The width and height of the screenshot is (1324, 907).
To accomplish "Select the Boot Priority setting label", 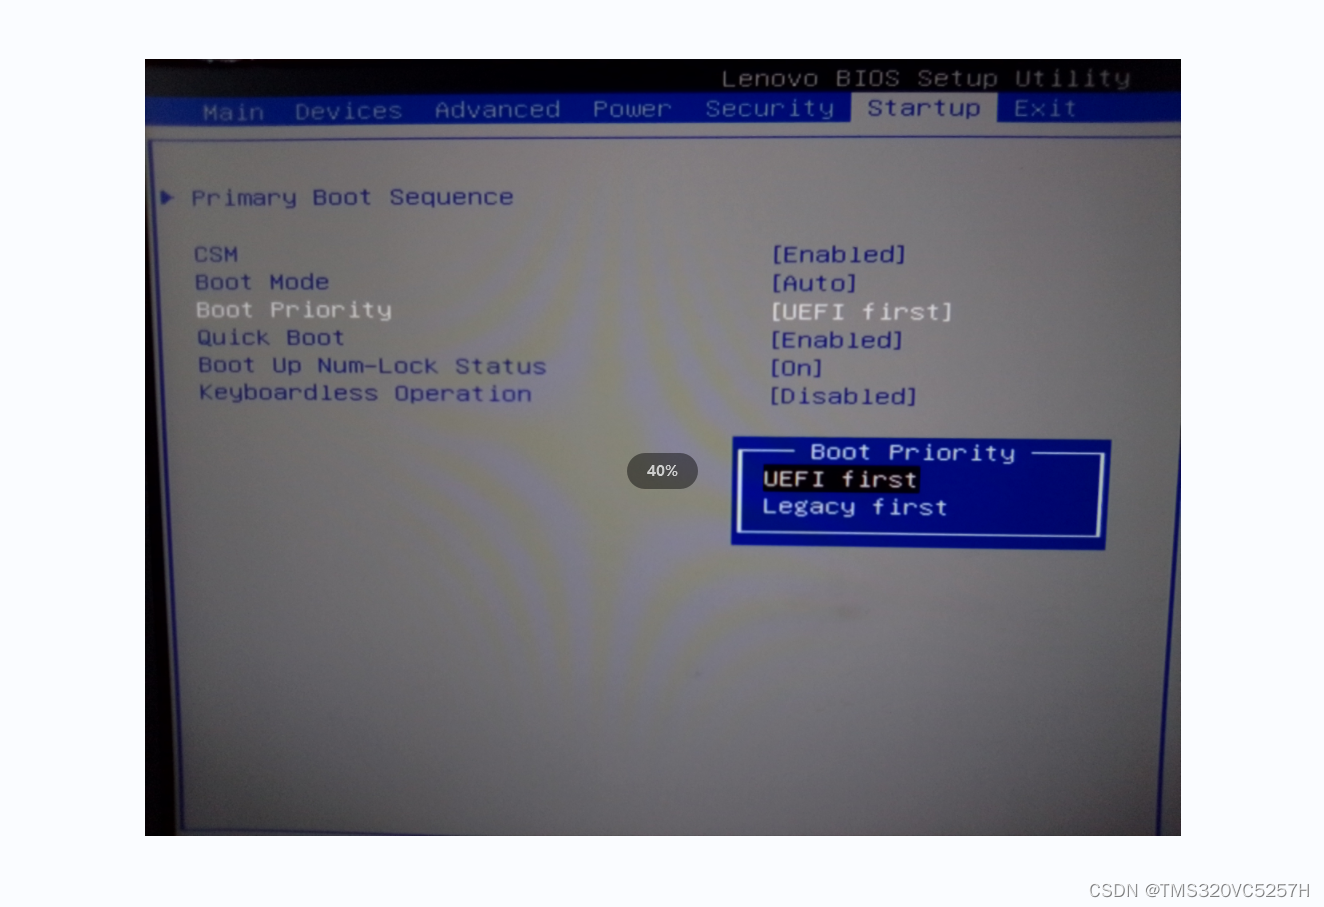I will 293,310.
